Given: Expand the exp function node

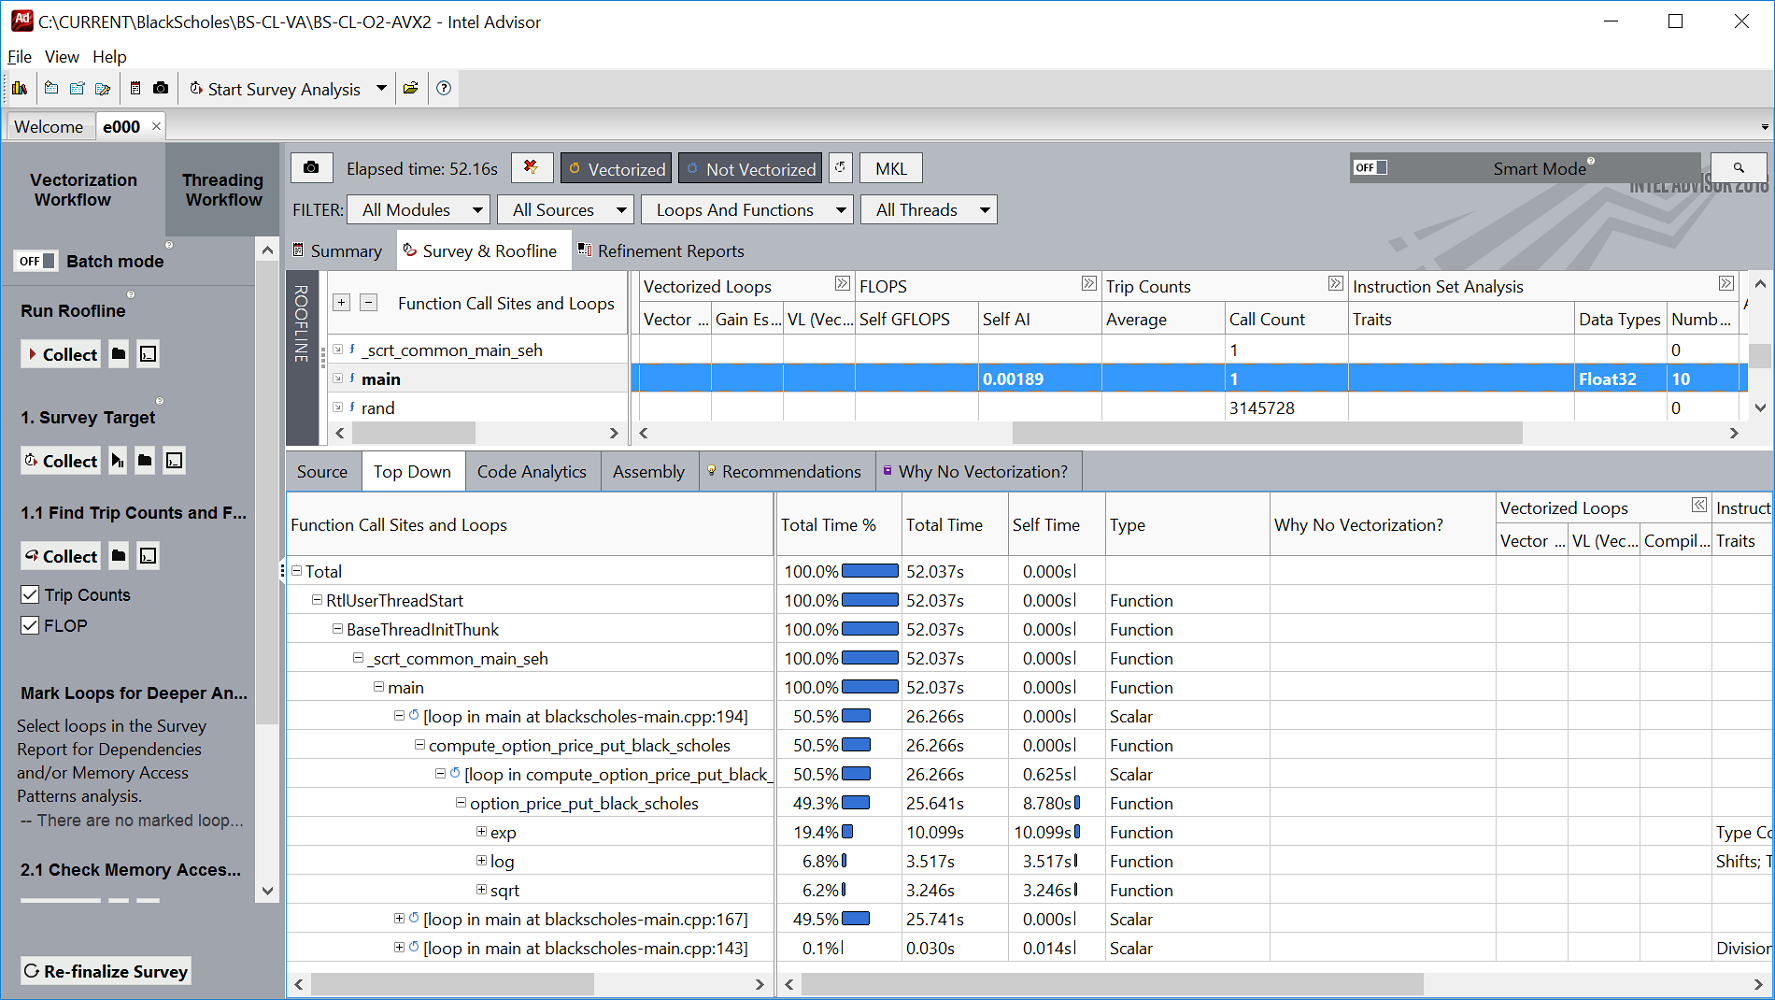Looking at the screenshot, I should (x=481, y=831).
